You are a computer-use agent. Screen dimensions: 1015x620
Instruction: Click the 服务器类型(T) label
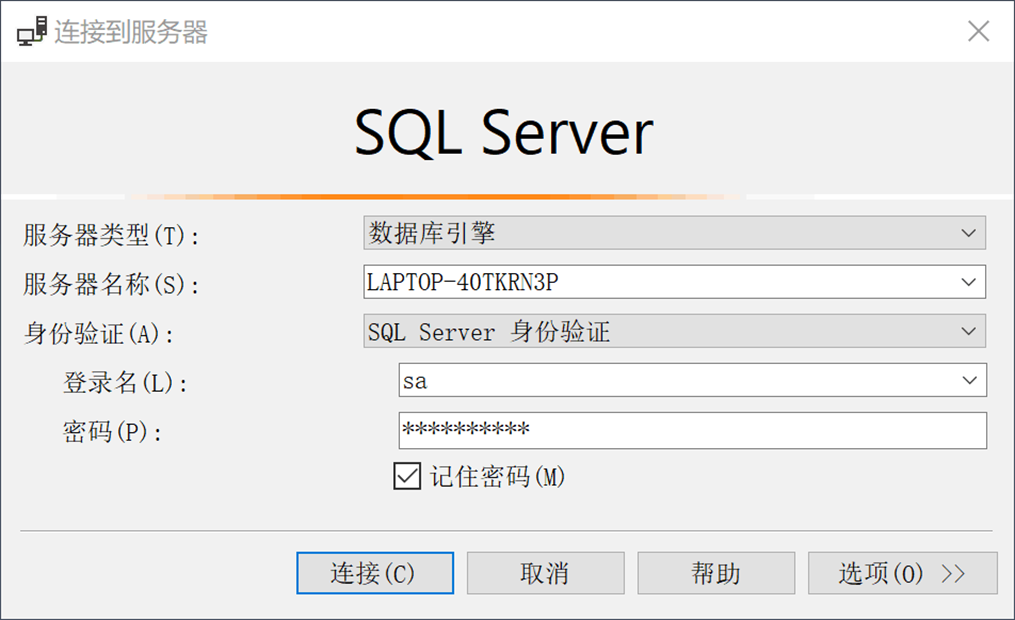pos(111,235)
